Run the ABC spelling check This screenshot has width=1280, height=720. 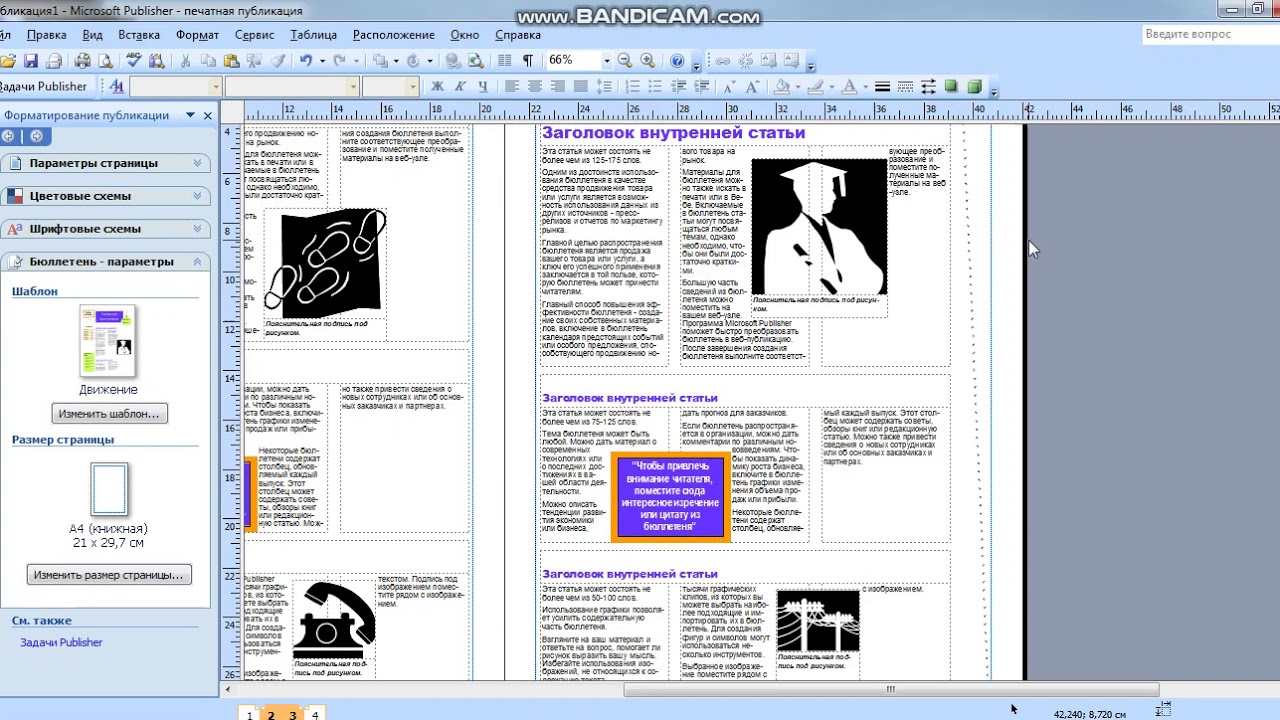(134, 61)
